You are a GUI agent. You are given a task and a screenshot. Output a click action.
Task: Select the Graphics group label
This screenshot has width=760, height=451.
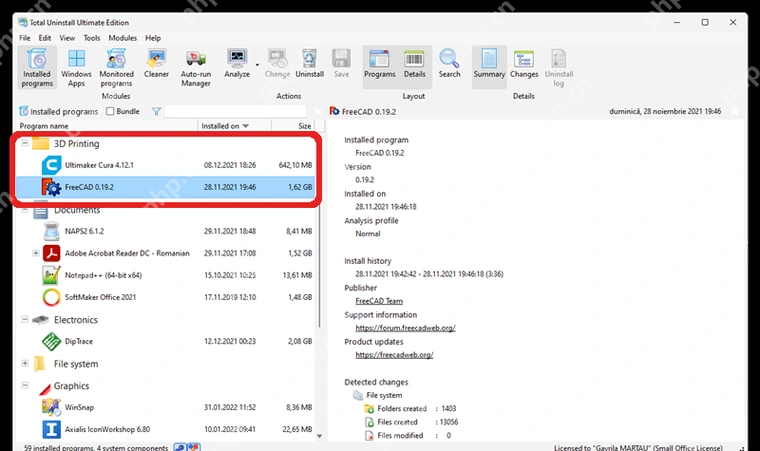pyautogui.click(x=71, y=386)
